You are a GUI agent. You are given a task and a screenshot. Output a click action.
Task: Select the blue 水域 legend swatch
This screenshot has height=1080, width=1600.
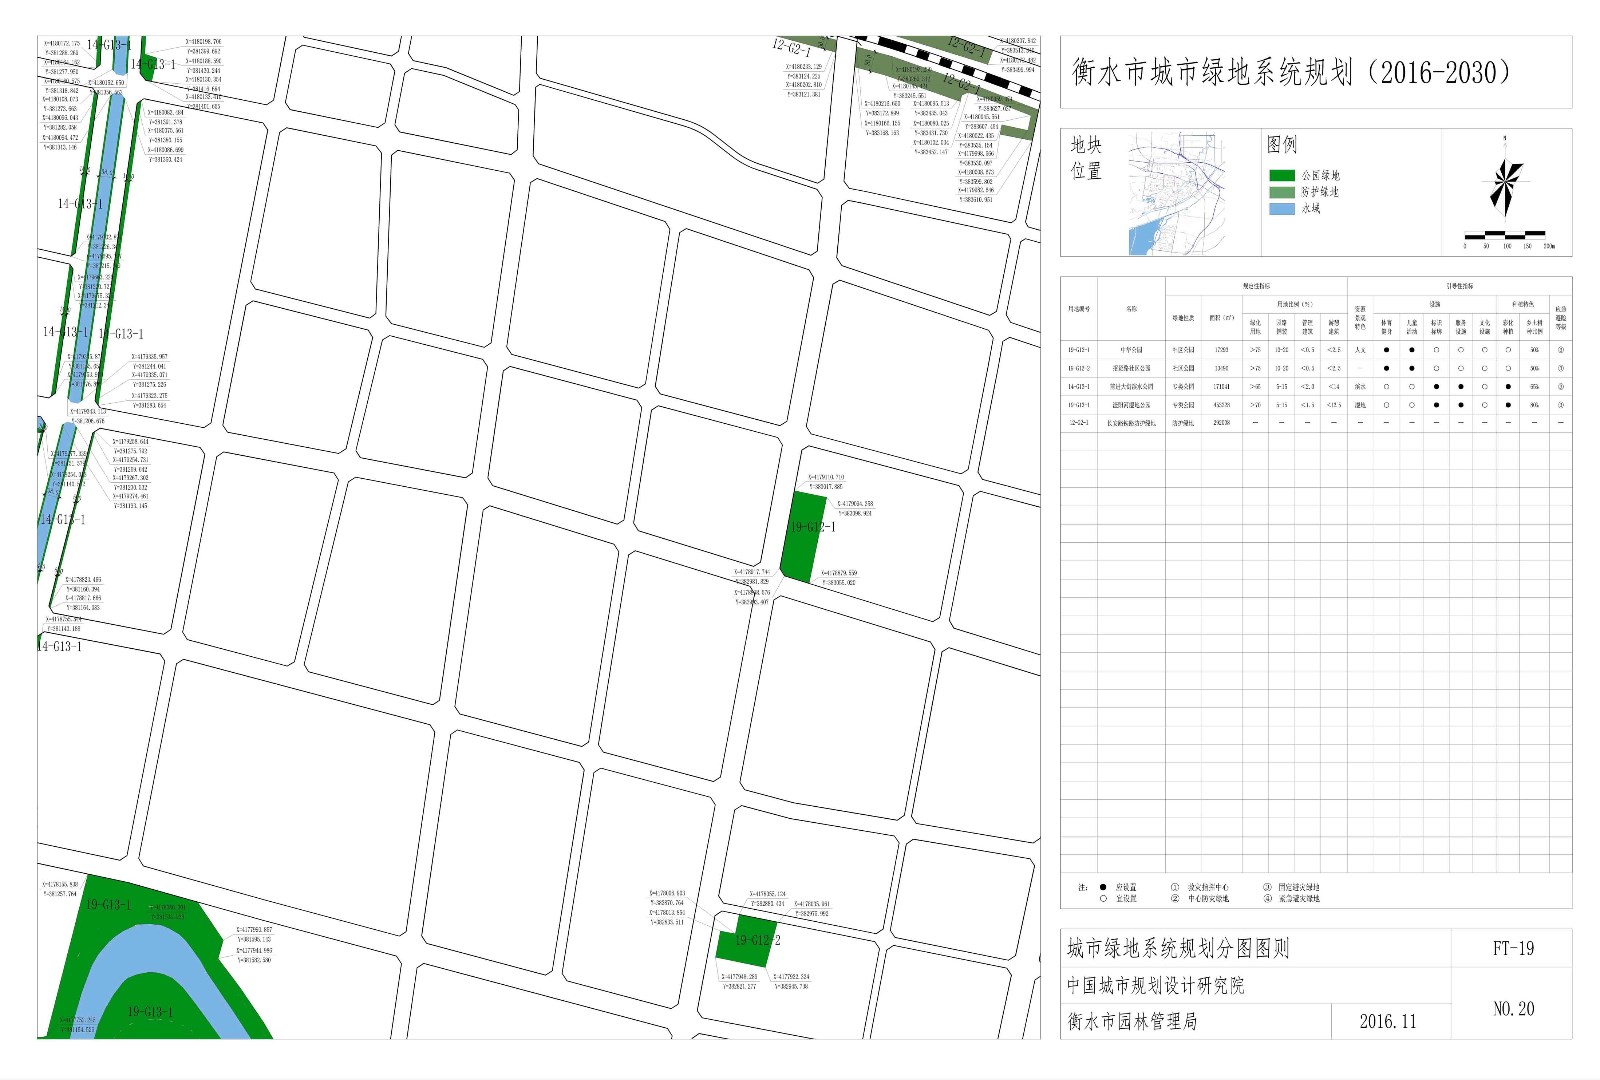pos(1282,209)
